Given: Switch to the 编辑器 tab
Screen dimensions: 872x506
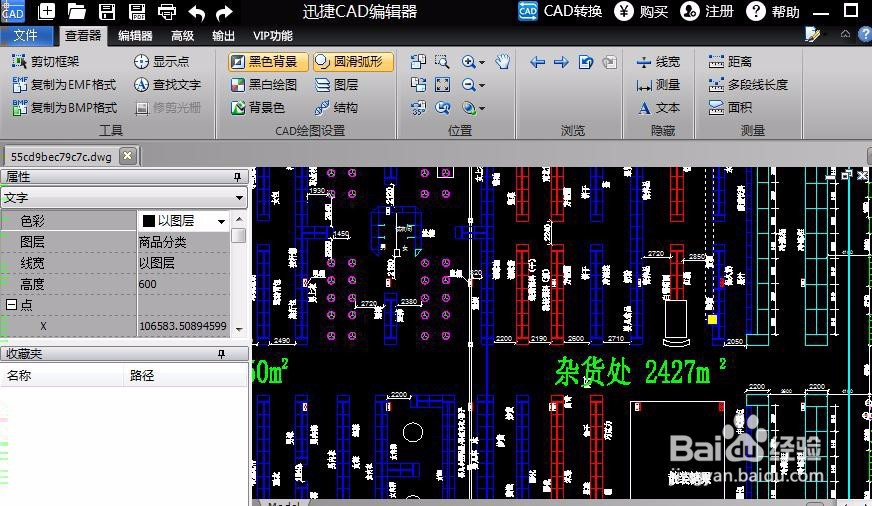Looking at the screenshot, I should (x=135, y=36).
